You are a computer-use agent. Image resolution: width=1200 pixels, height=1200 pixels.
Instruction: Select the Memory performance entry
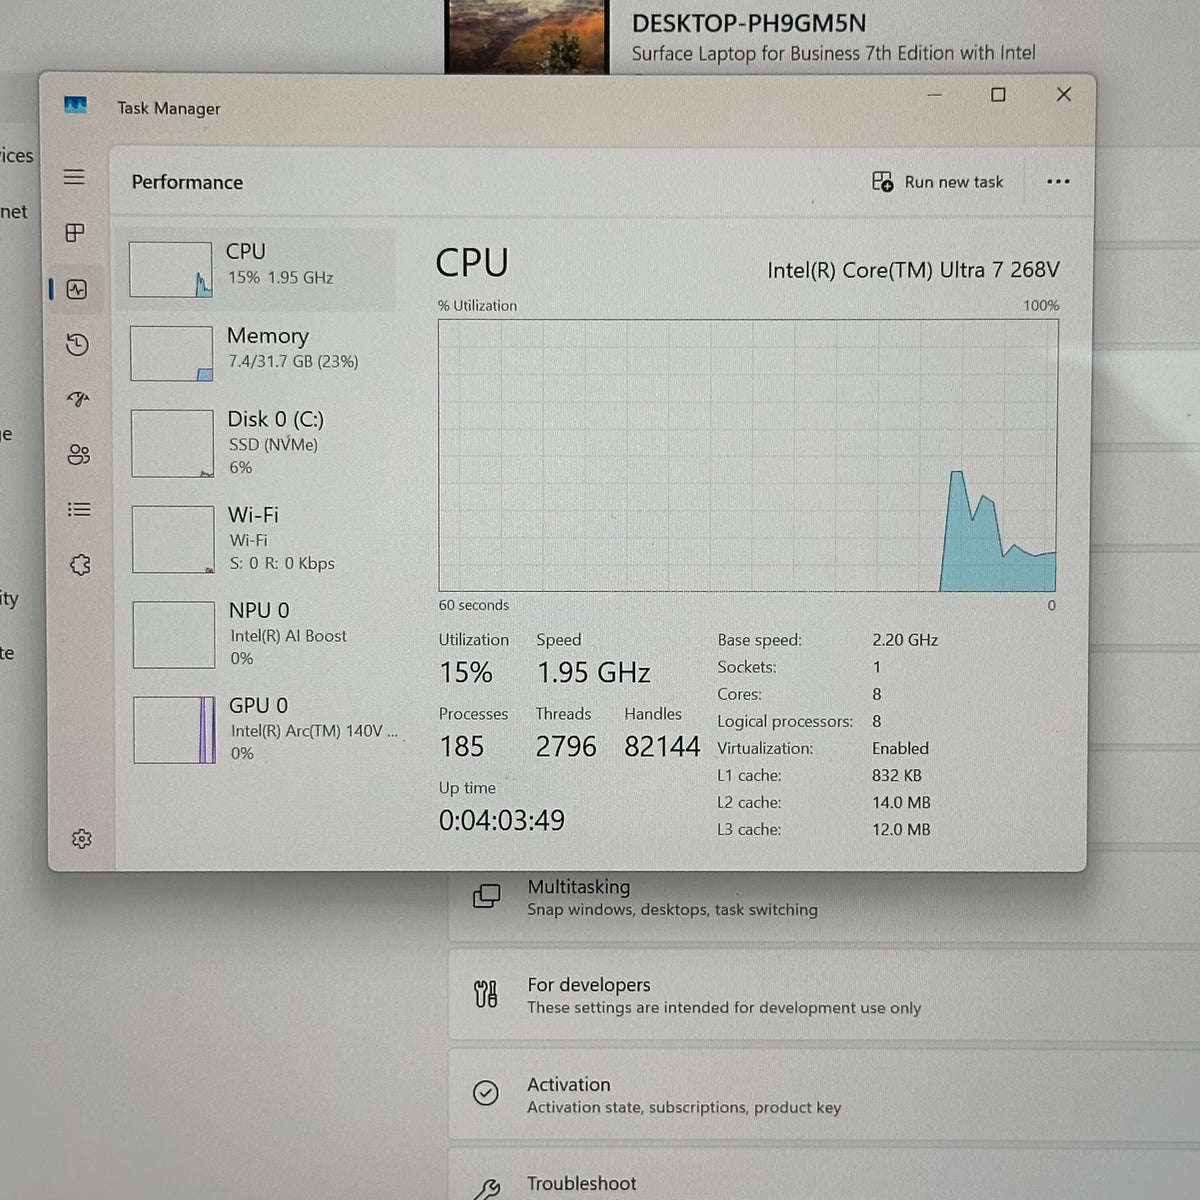tap(258, 353)
